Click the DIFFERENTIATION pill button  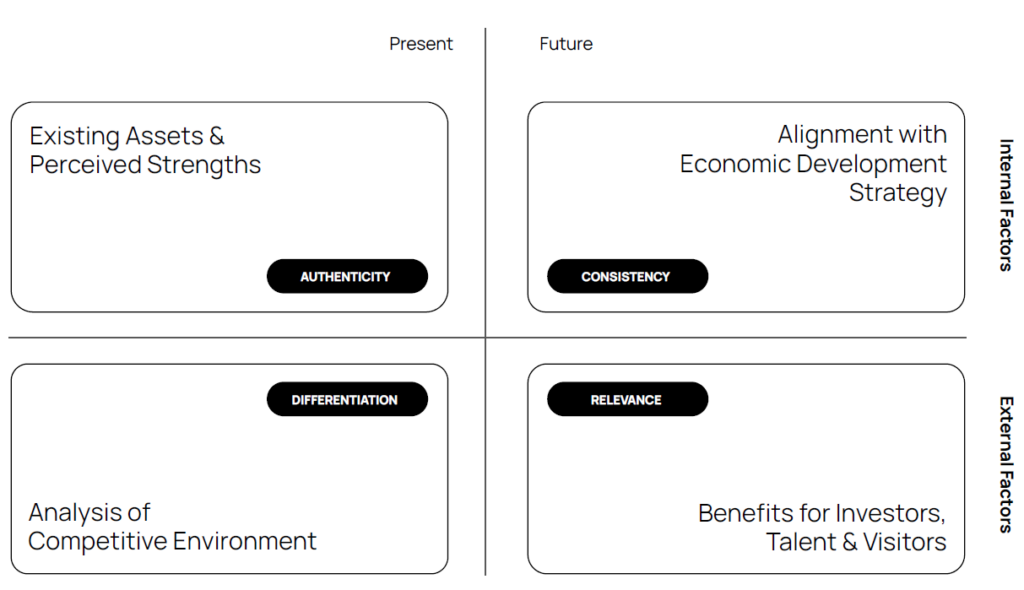[x=347, y=399]
